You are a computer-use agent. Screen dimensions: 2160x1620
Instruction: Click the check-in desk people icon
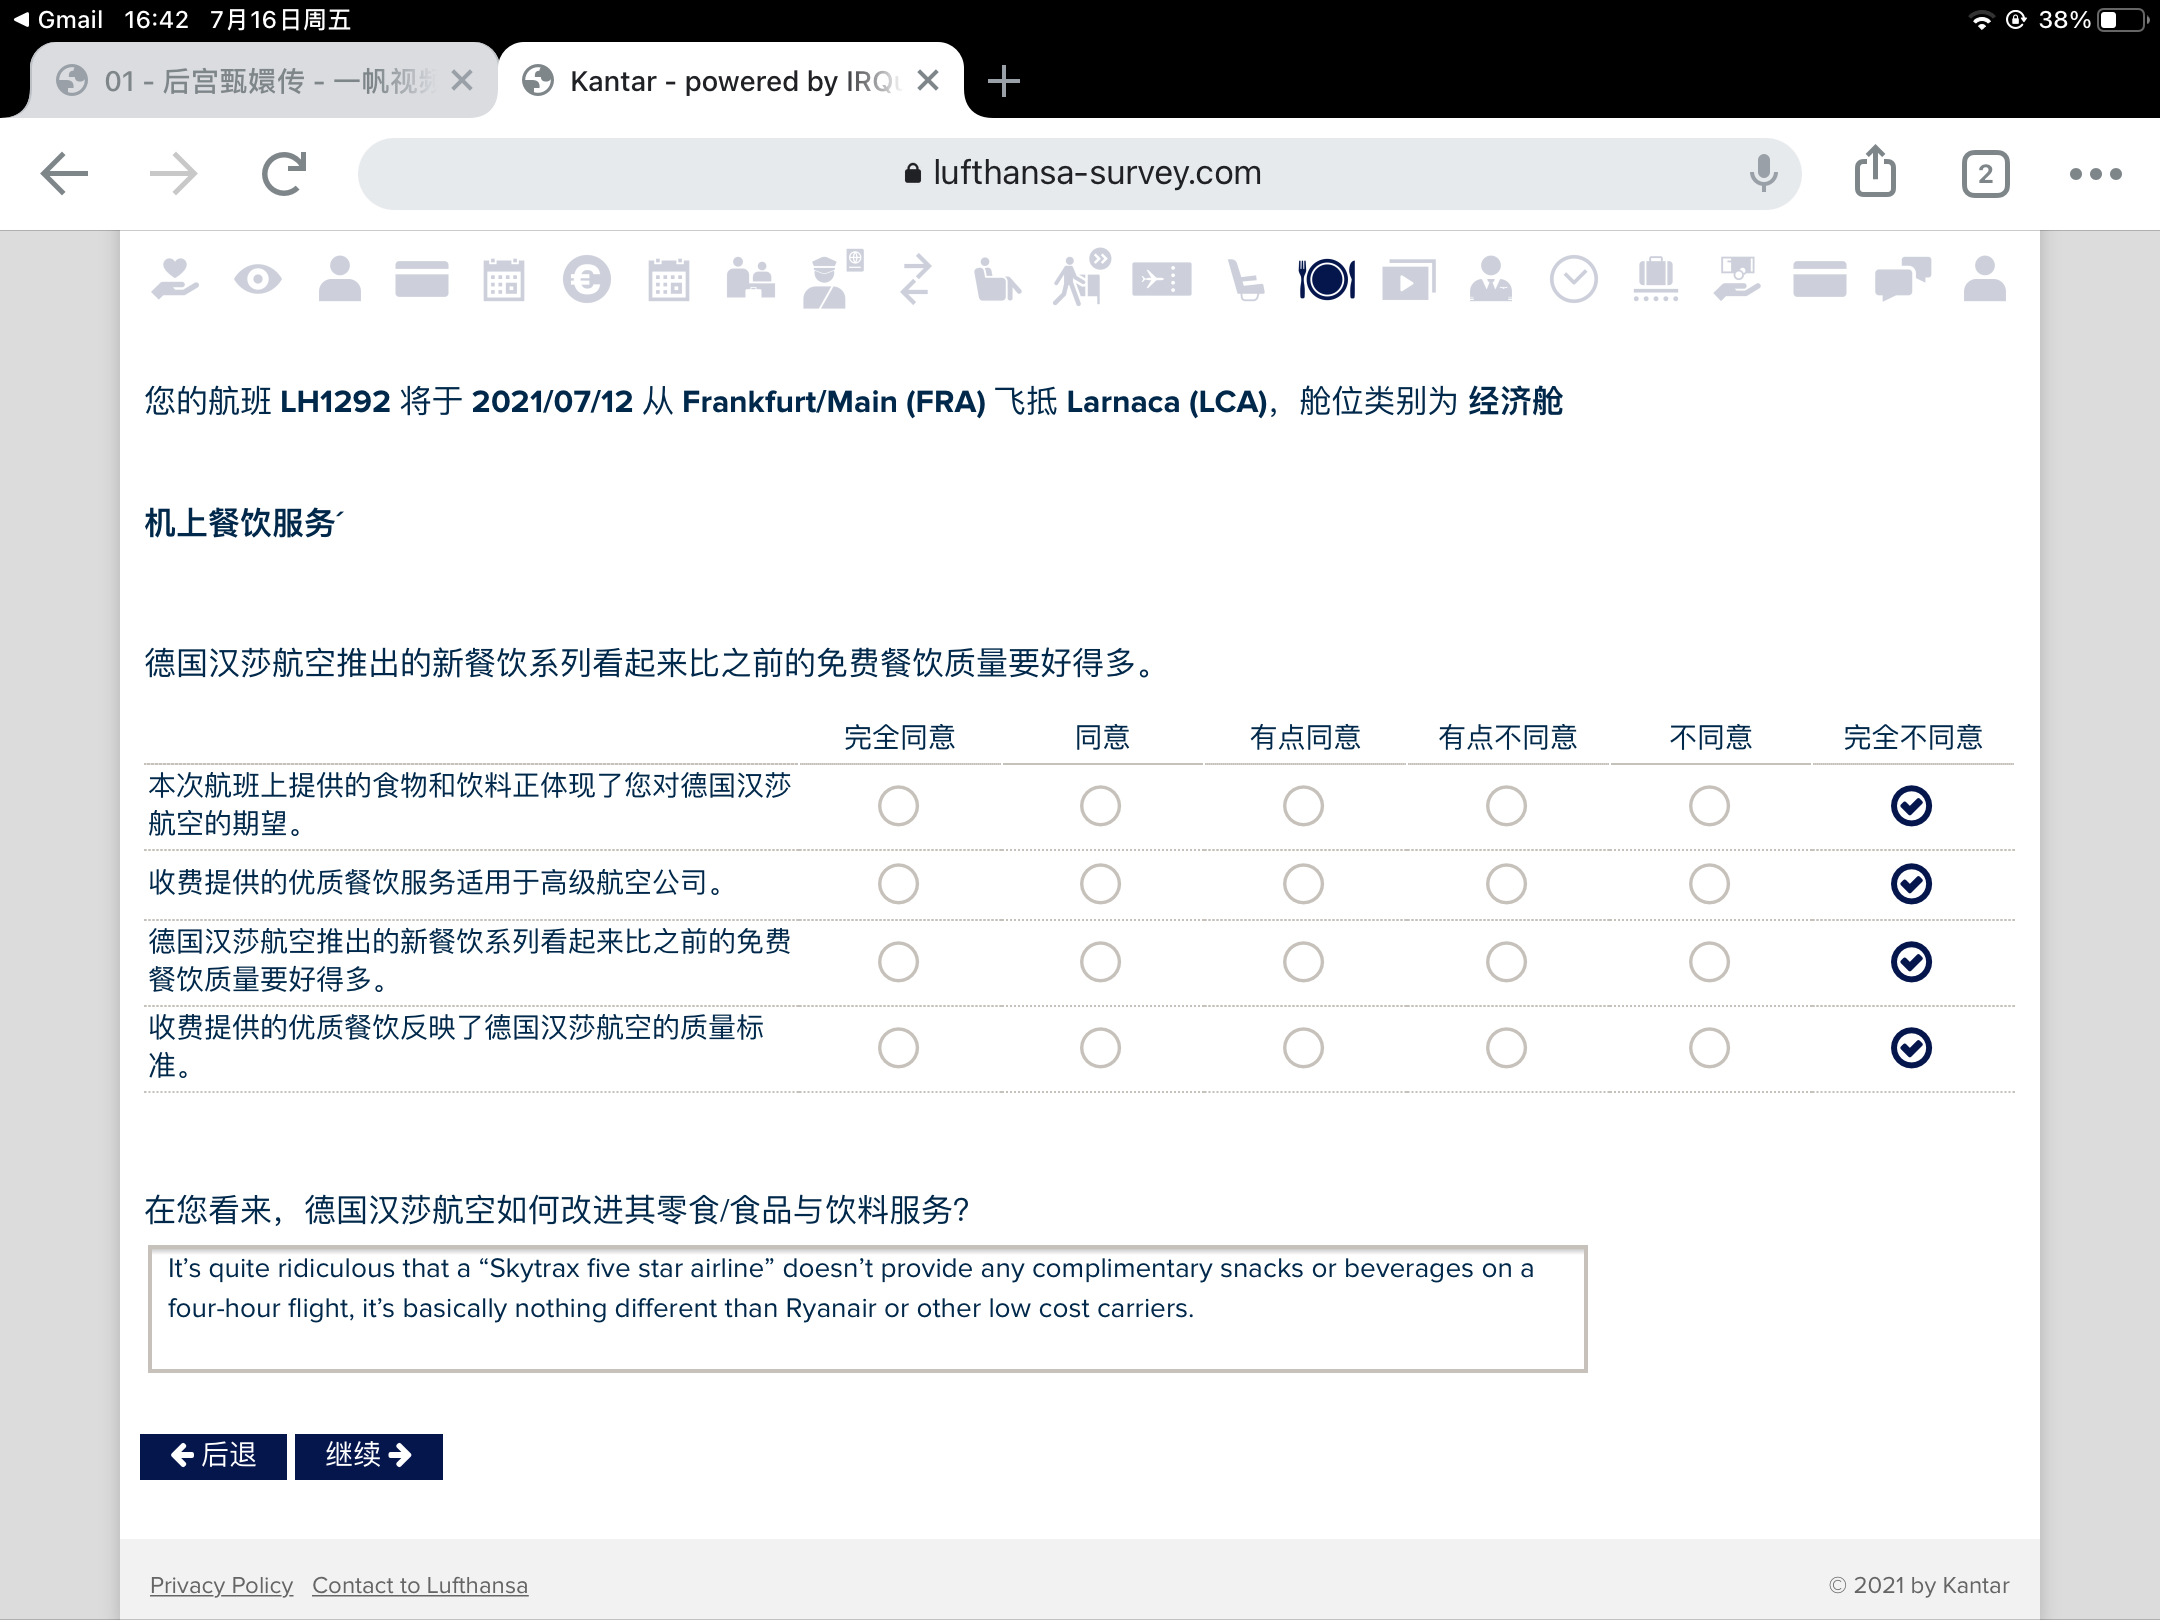click(x=751, y=279)
